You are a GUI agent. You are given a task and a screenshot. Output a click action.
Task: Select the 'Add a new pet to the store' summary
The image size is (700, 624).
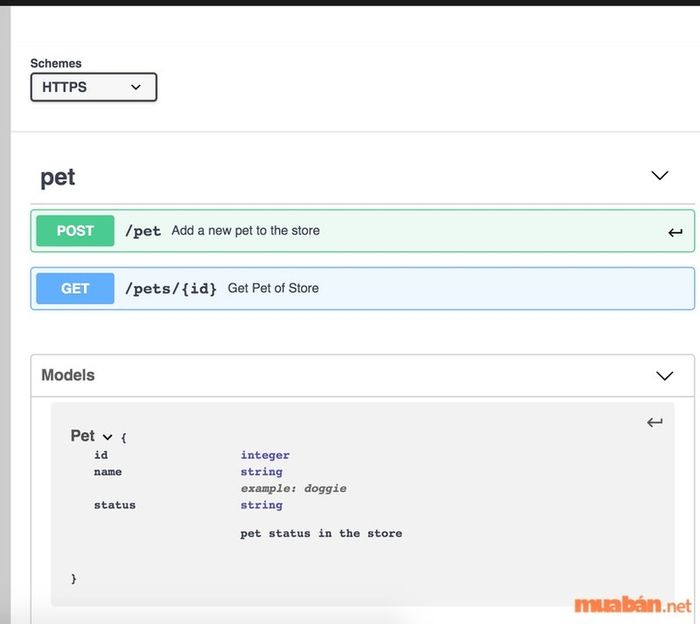pos(245,231)
